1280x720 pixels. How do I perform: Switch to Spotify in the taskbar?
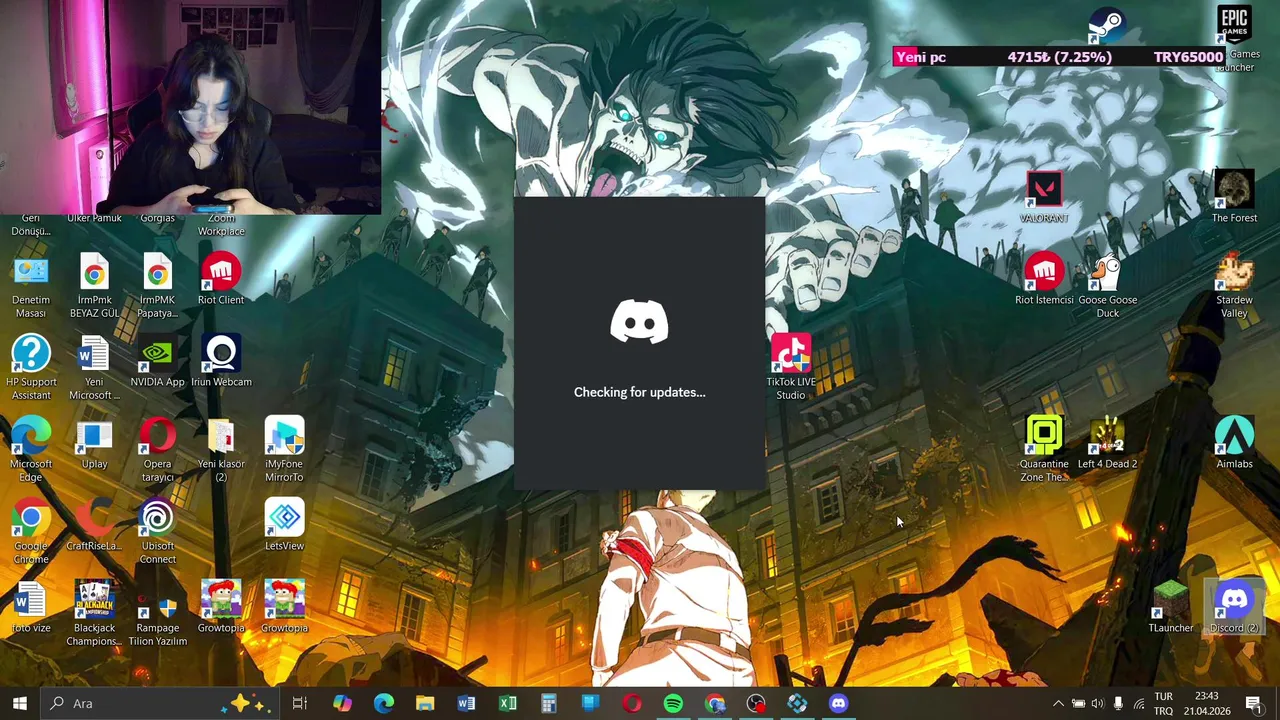673,703
